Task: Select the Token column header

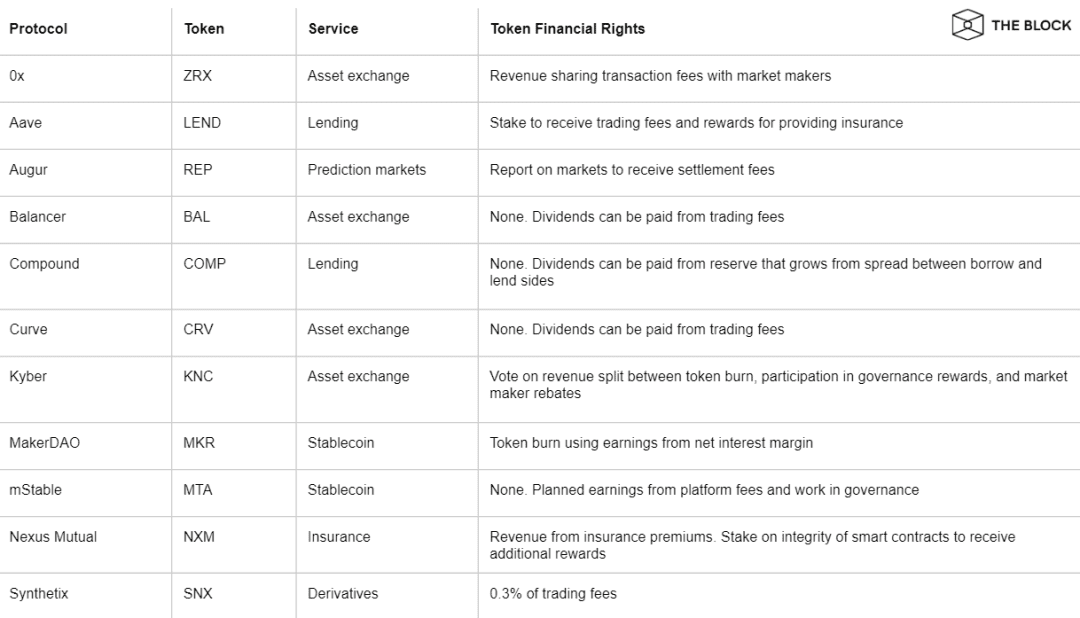Action: pos(204,29)
